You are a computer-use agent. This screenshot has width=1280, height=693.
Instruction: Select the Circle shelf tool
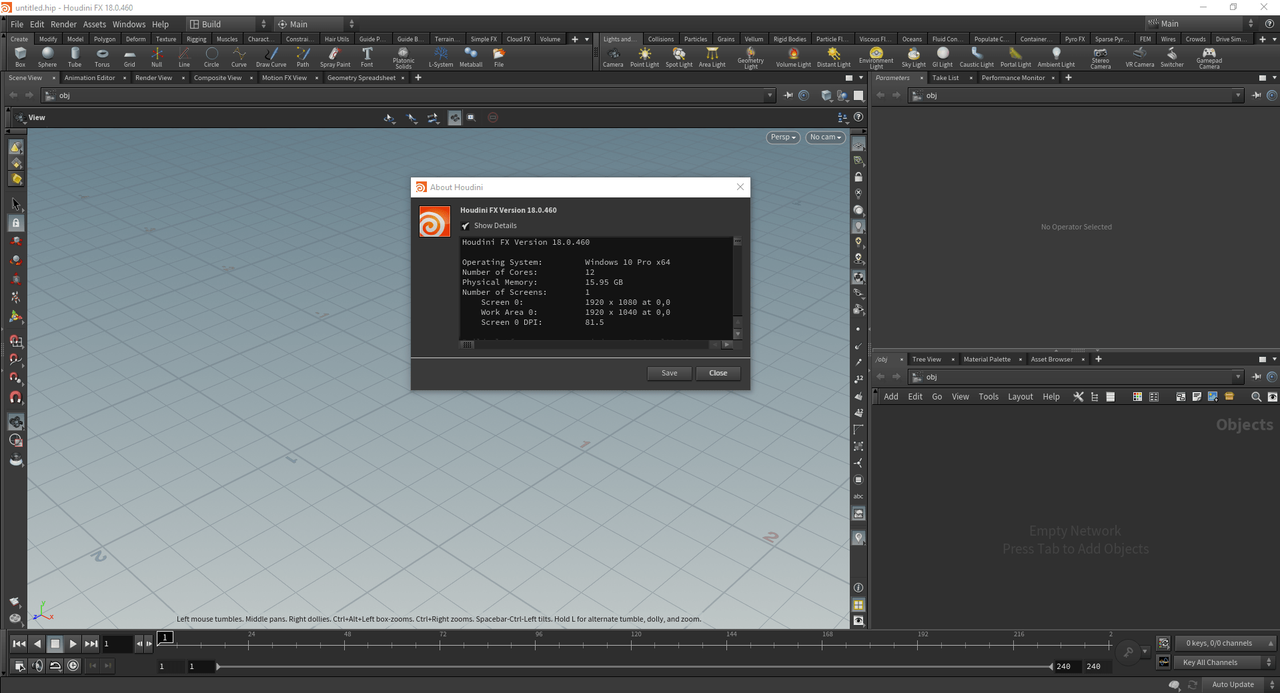pos(211,57)
